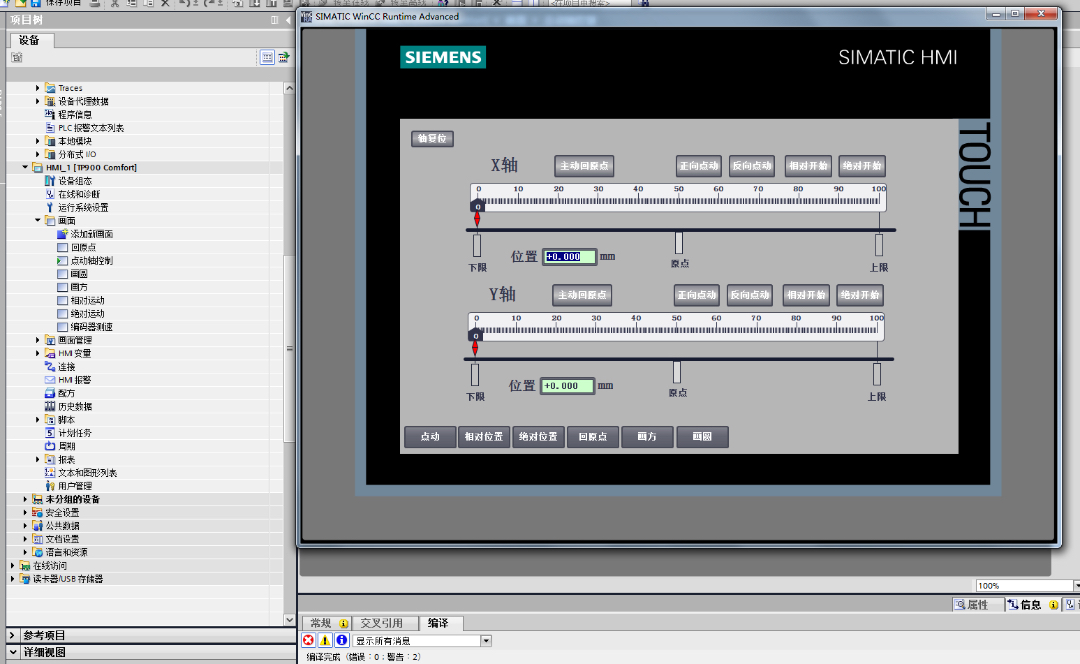Viewport: 1080px width, 664px height.
Task: Click the error filter red X icon
Action: [309, 641]
